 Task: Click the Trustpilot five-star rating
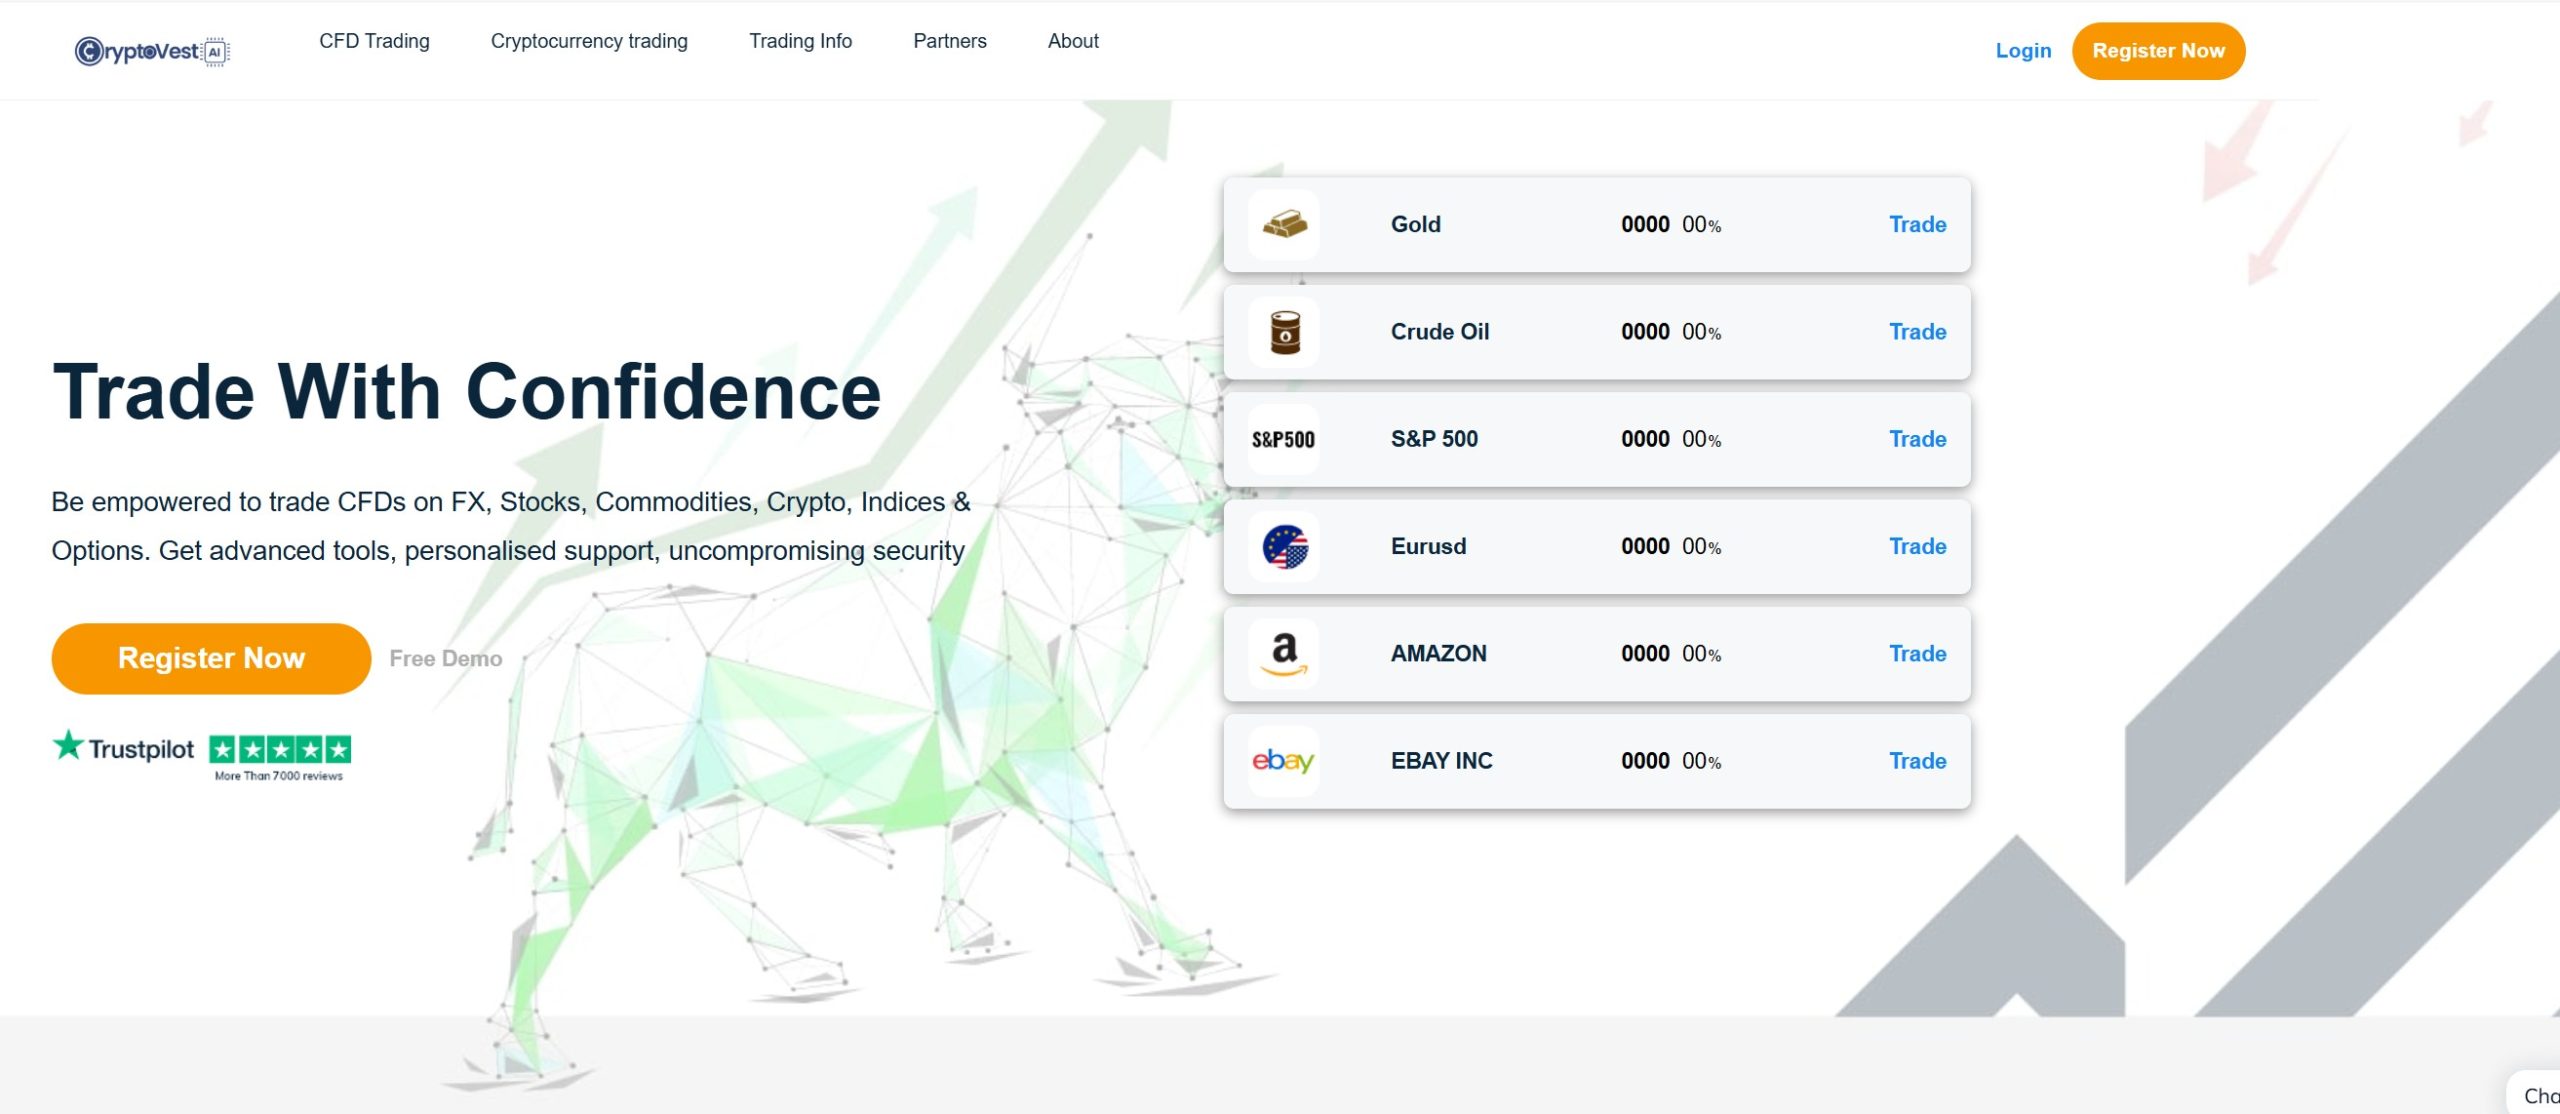[x=280, y=749]
